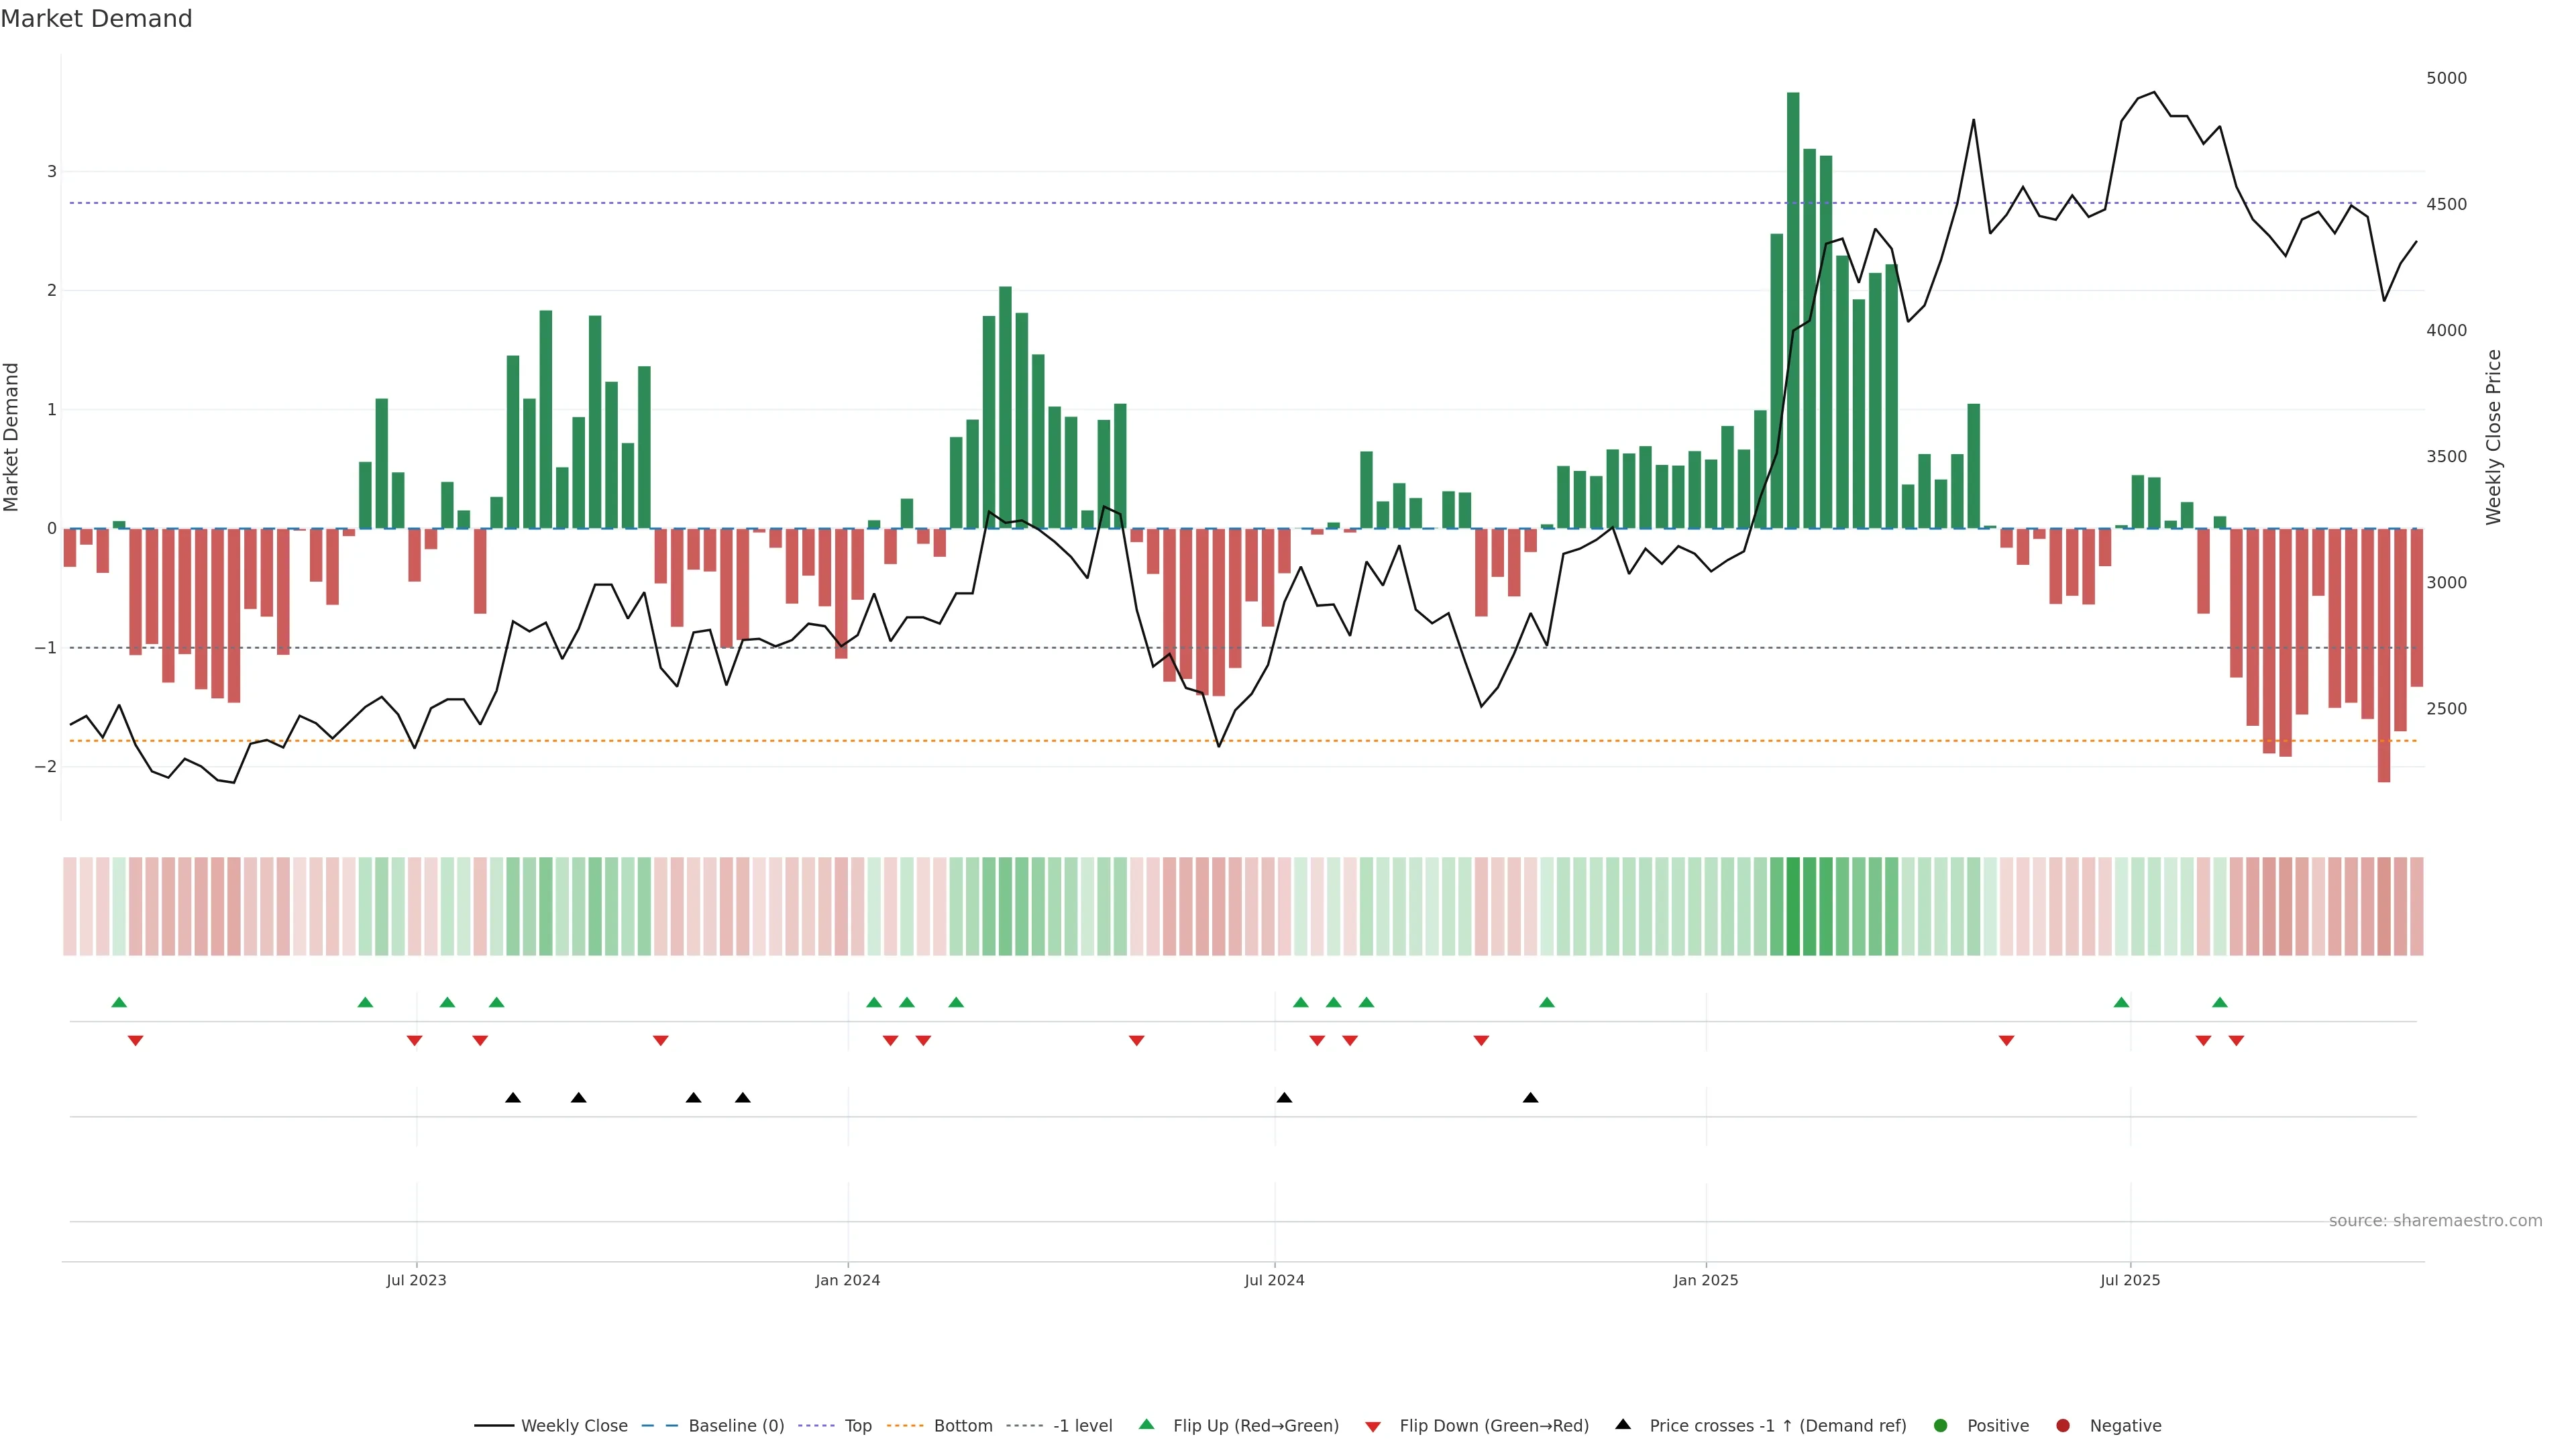Click leftmost black price-cross triangle marker

pos(513,1097)
